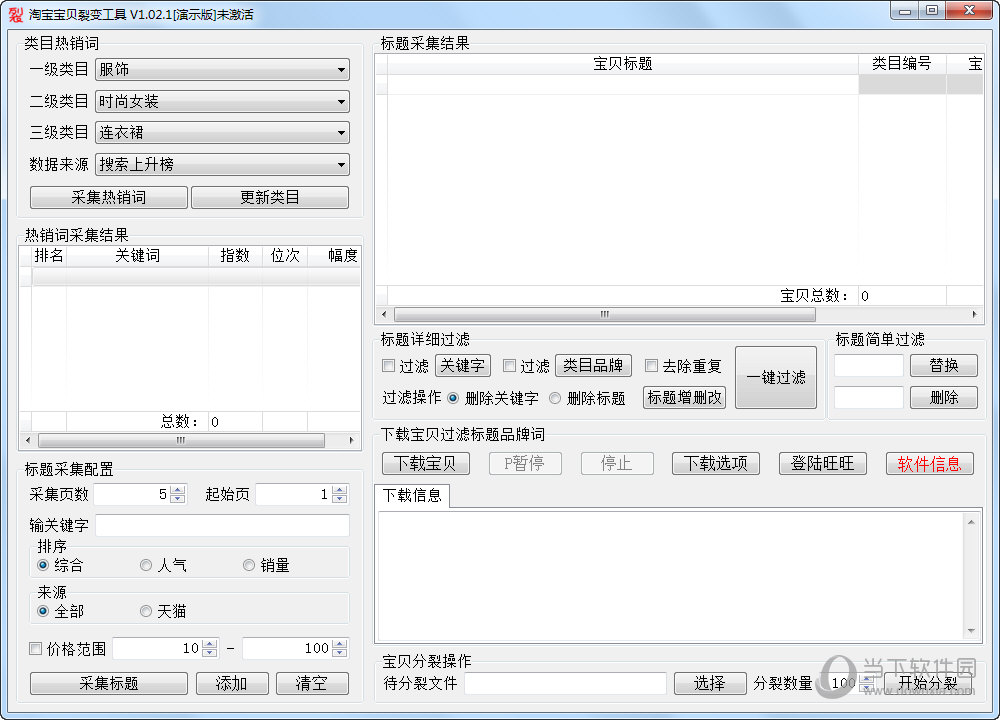Screen dimensions: 1000x720
Task: Click the hot-word results scrollbar right arrow
Action: tap(351, 440)
